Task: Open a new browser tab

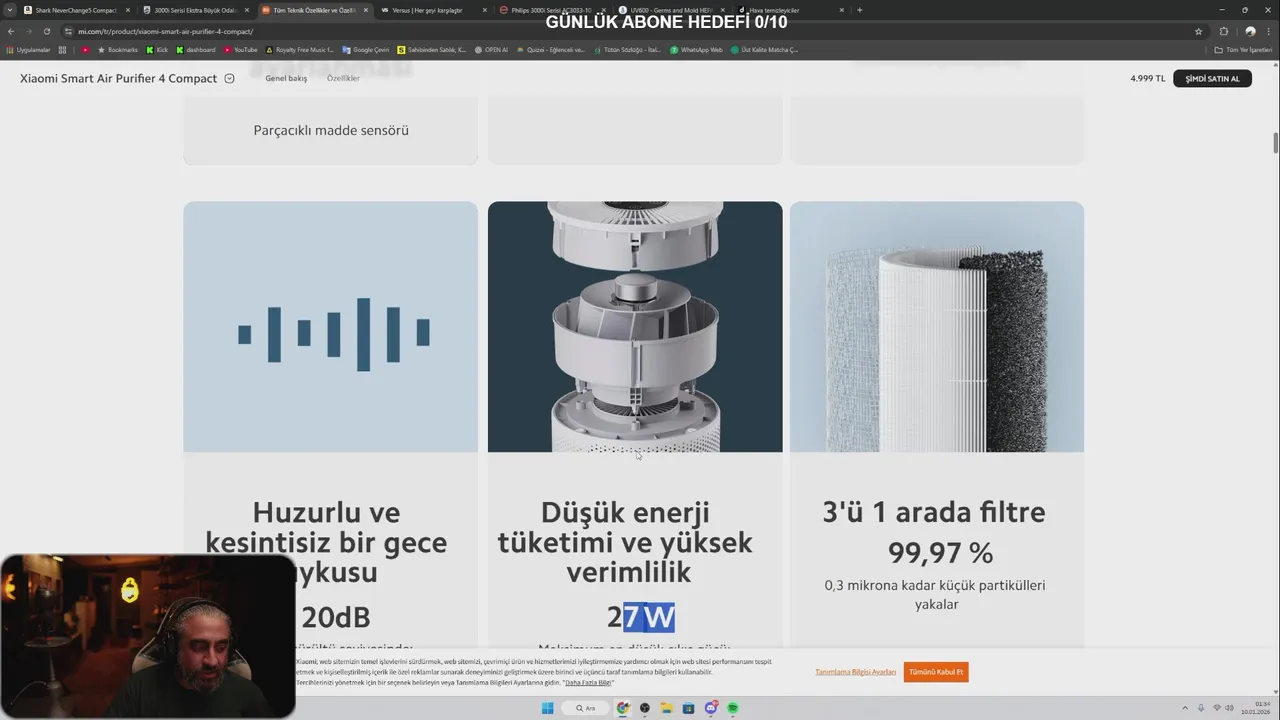Action: pos(860,10)
